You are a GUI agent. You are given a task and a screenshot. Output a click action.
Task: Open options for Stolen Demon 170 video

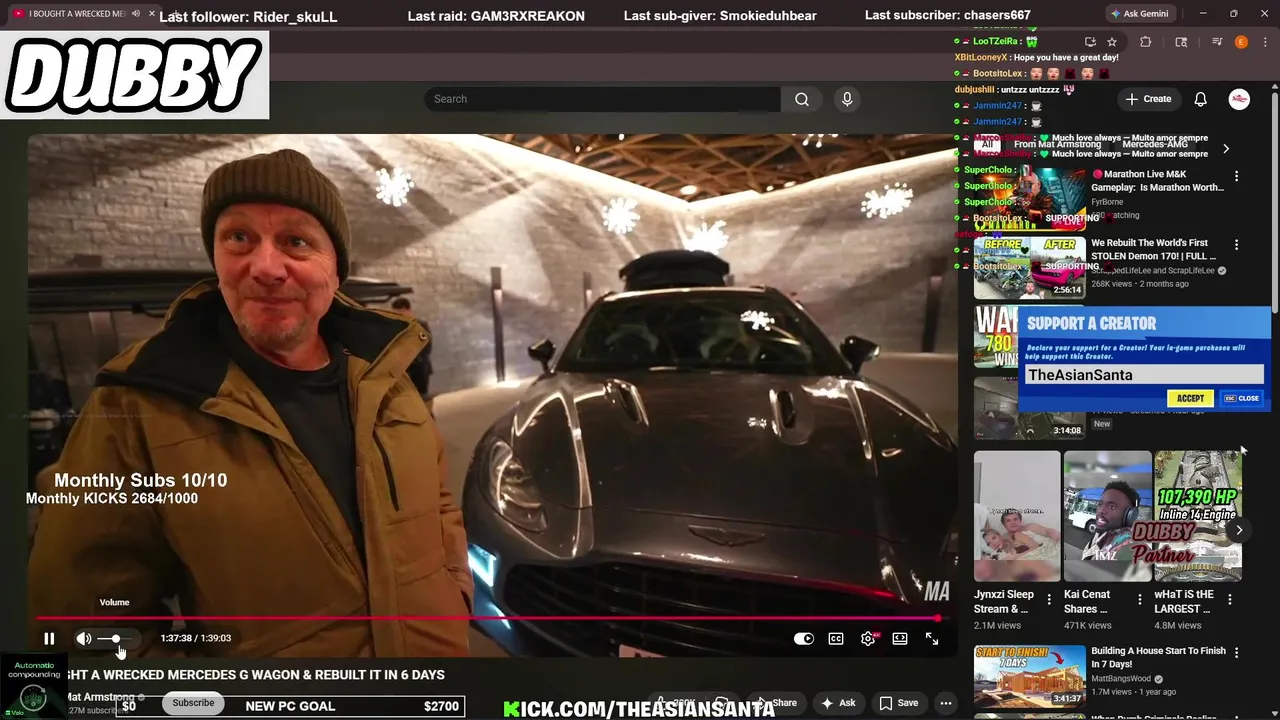tap(1236, 245)
